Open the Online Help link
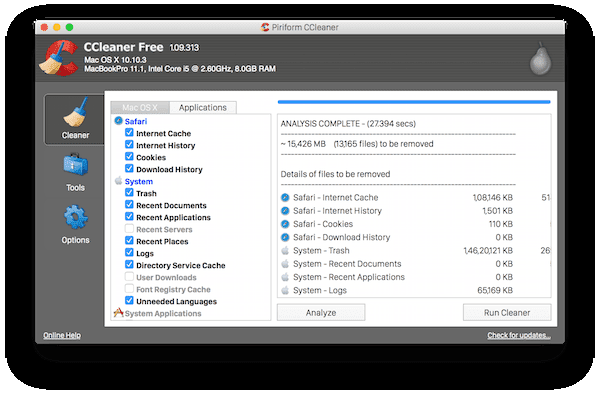 pyautogui.click(x=62, y=335)
